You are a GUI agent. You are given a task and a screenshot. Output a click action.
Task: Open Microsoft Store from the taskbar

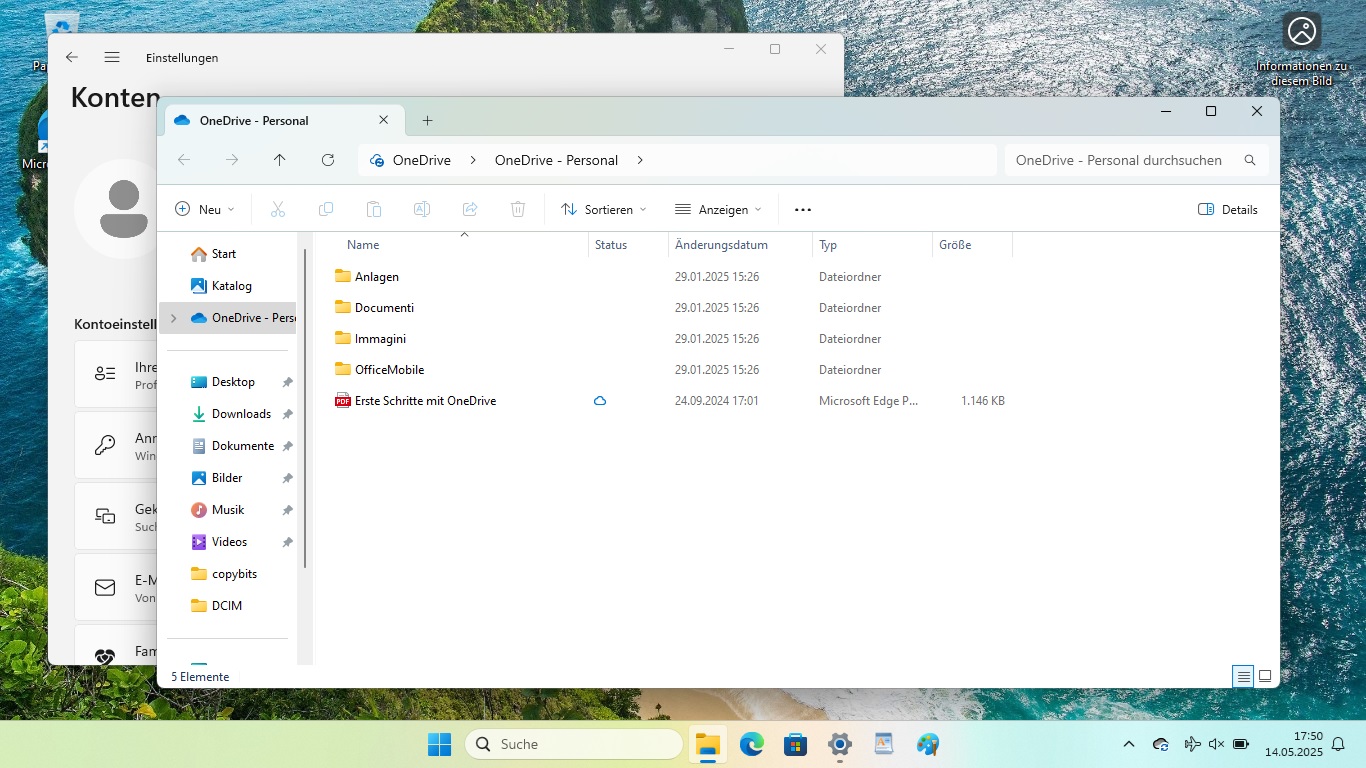796,744
